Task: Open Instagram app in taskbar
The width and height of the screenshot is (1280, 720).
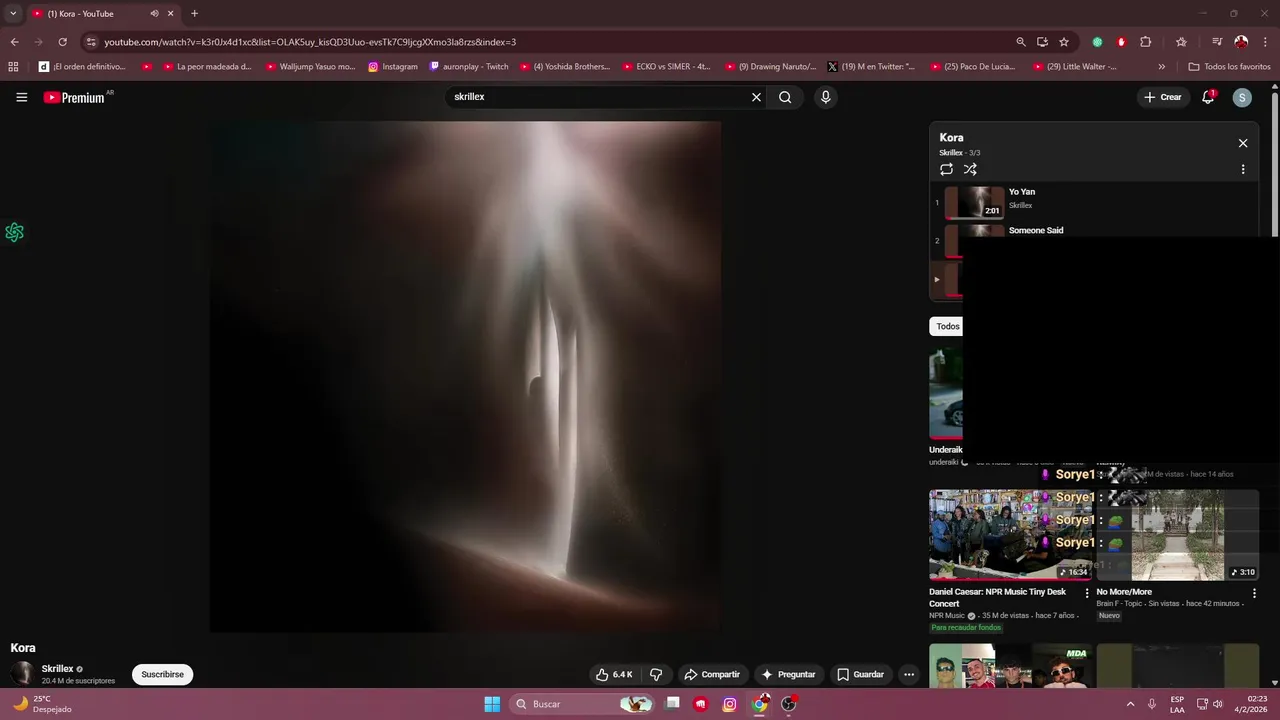Action: point(730,704)
